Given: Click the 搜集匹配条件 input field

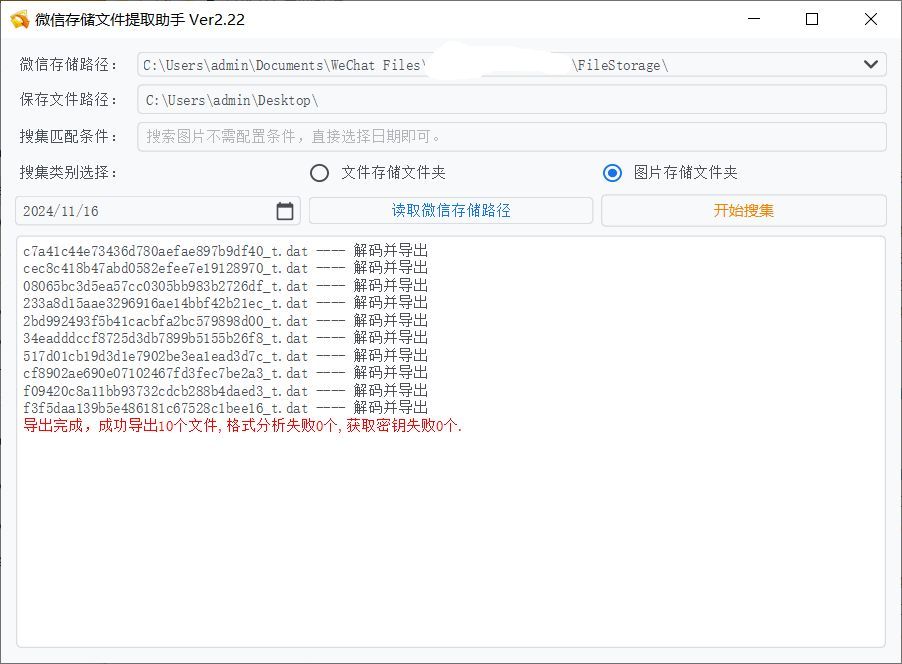Looking at the screenshot, I should point(510,136).
